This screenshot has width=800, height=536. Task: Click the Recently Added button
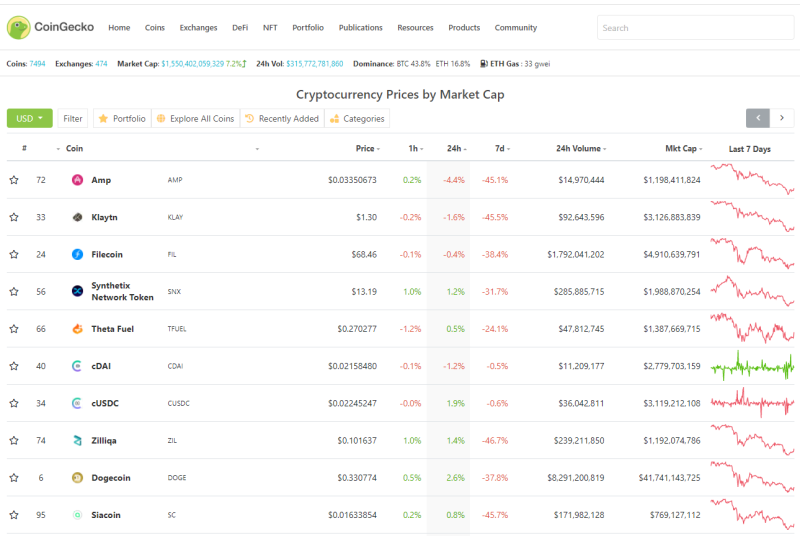(282, 118)
